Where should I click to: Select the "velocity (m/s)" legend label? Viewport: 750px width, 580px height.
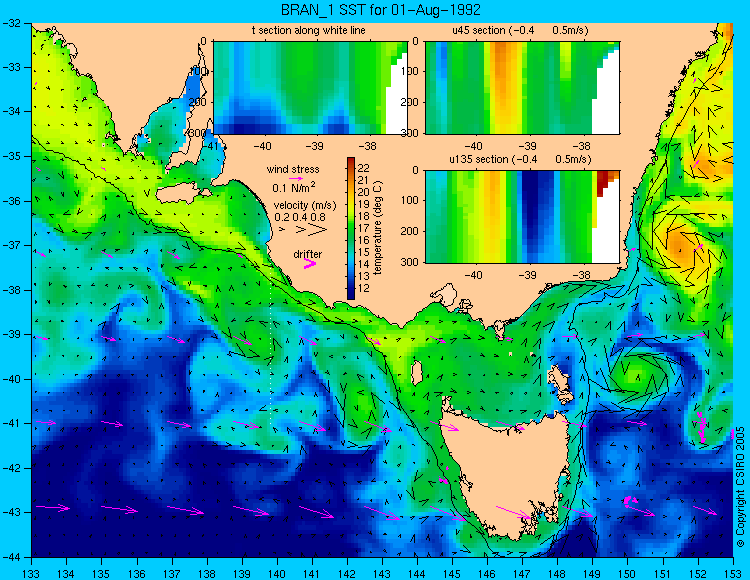click(305, 206)
